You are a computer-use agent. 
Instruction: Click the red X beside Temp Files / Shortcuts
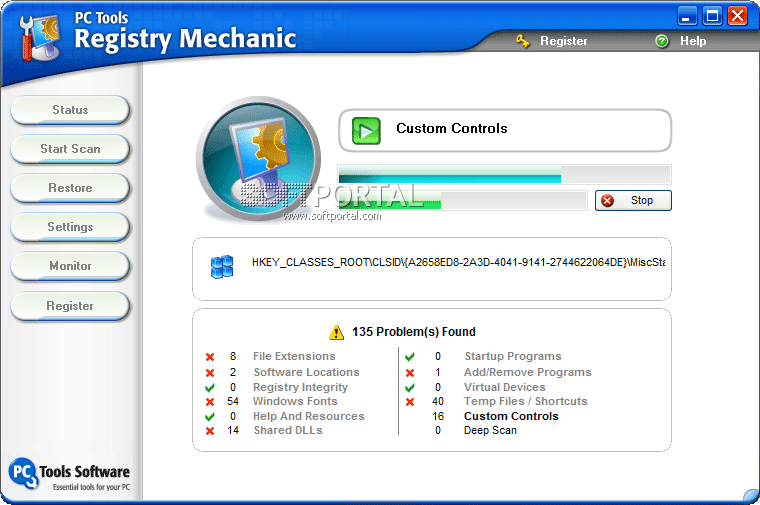click(x=410, y=402)
